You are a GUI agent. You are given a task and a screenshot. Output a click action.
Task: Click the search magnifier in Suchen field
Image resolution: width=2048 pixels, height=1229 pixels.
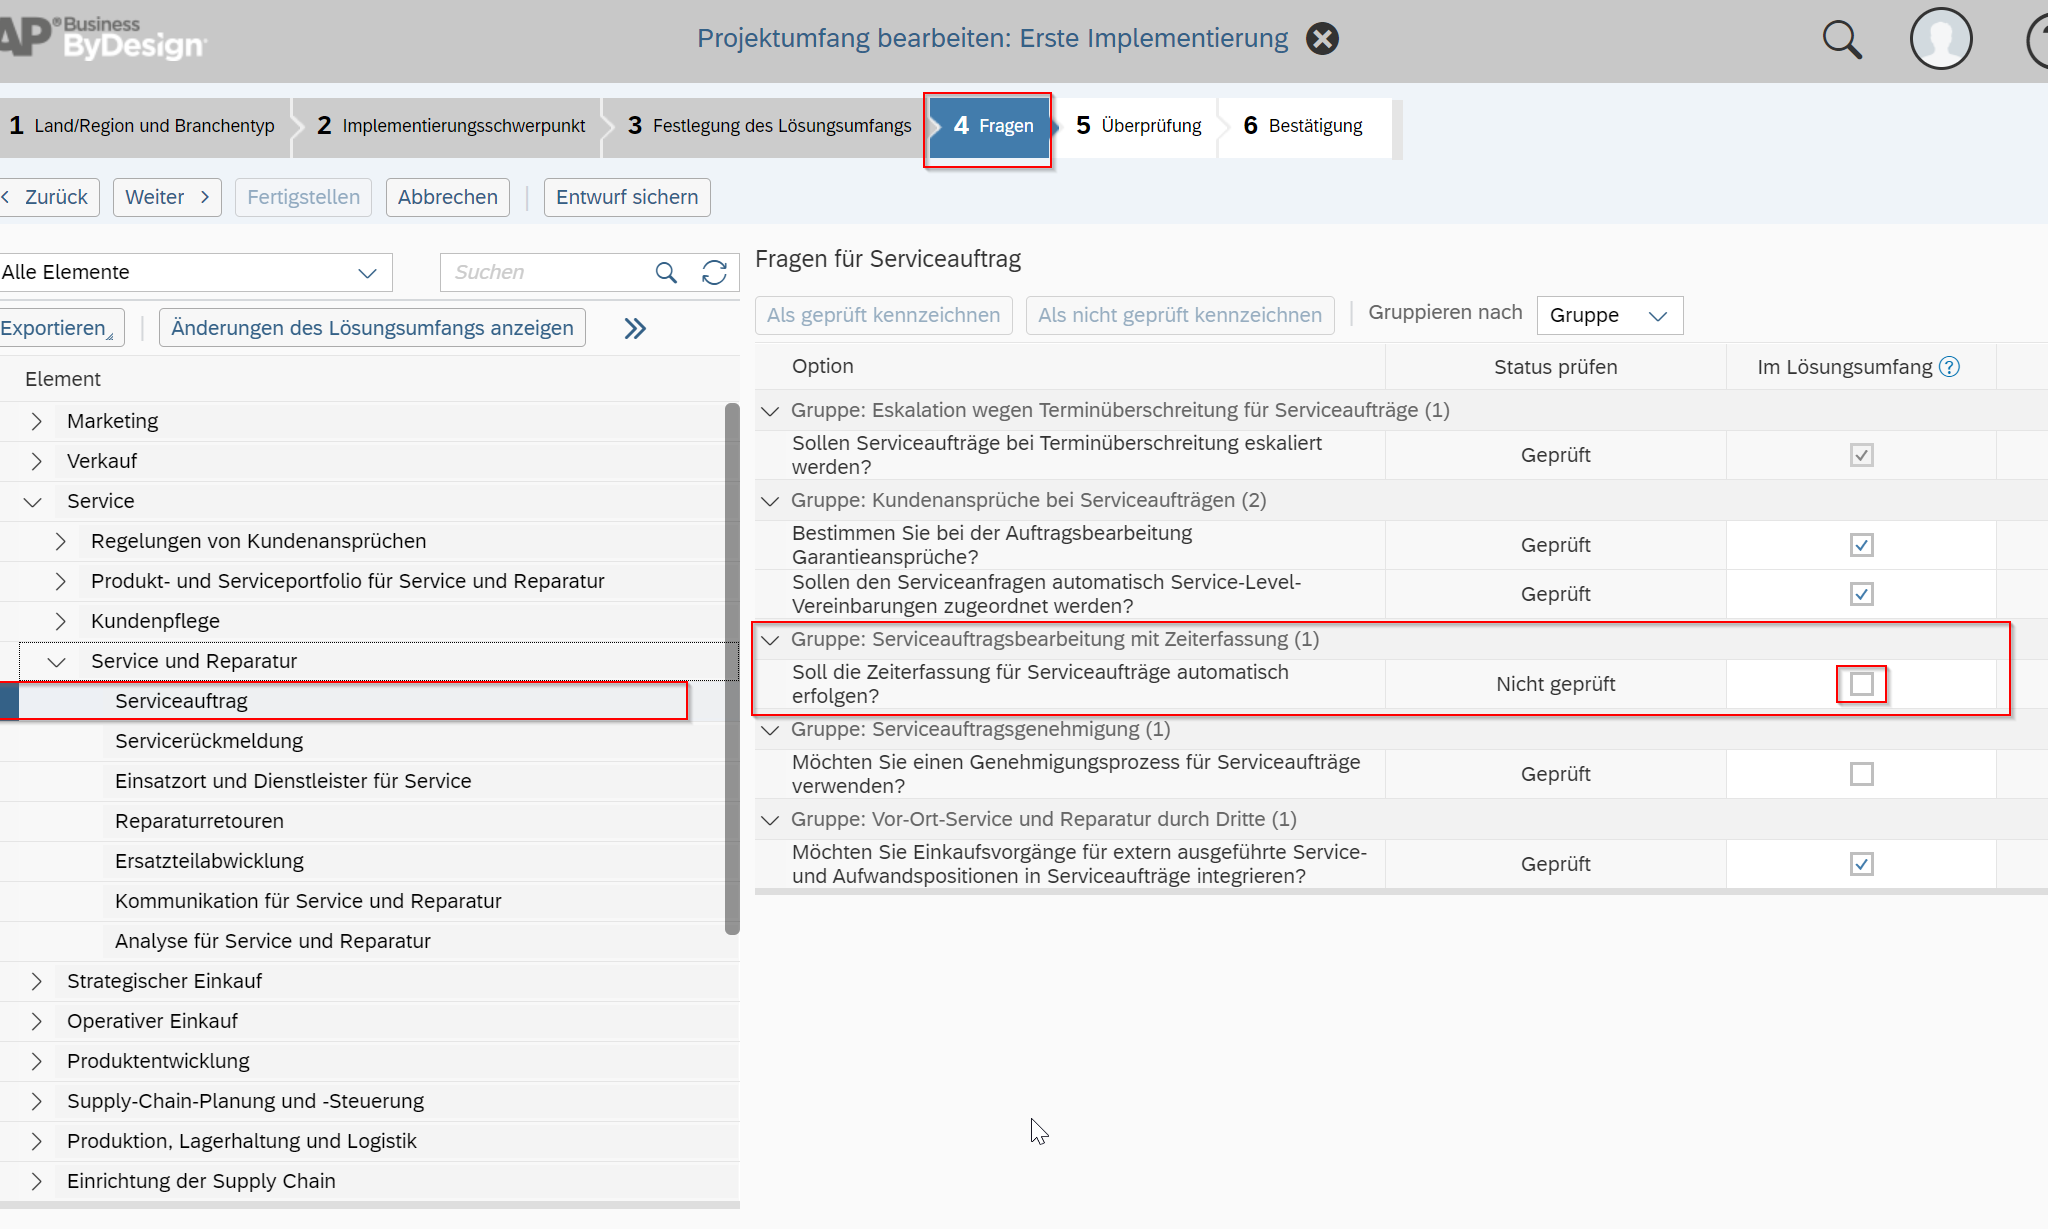(x=666, y=272)
